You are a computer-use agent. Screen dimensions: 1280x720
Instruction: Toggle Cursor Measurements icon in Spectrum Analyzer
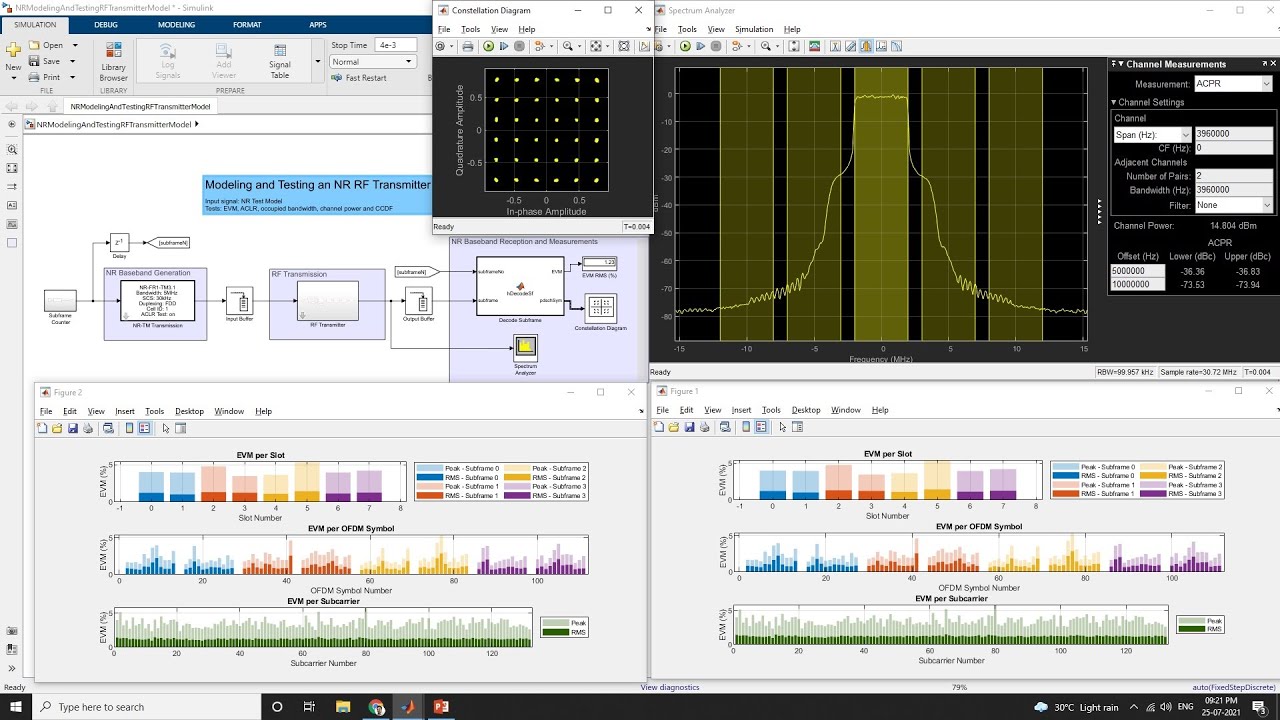pyautogui.click(x=834, y=46)
